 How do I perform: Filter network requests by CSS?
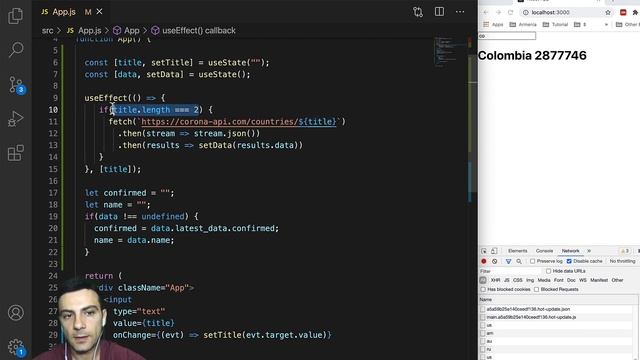coord(518,280)
